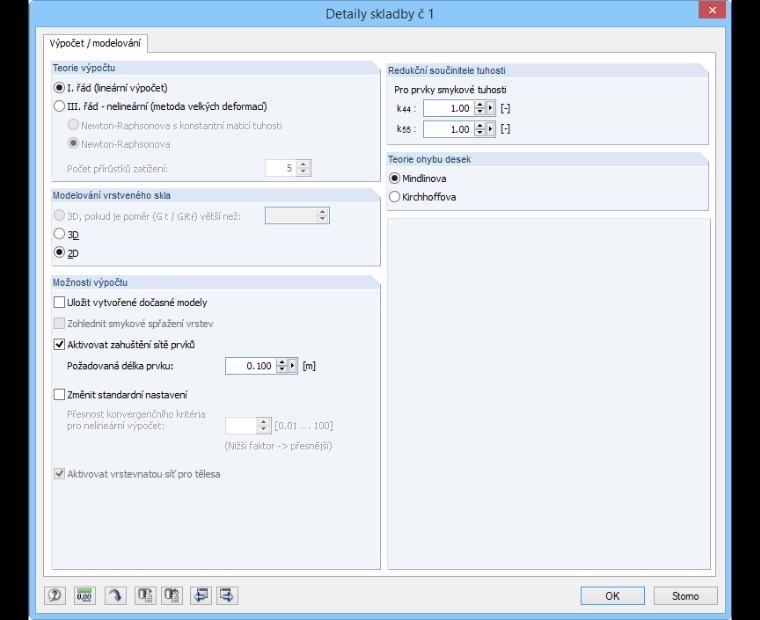
Task: Open k44 field's right-arrow value menu
Action: point(490,108)
